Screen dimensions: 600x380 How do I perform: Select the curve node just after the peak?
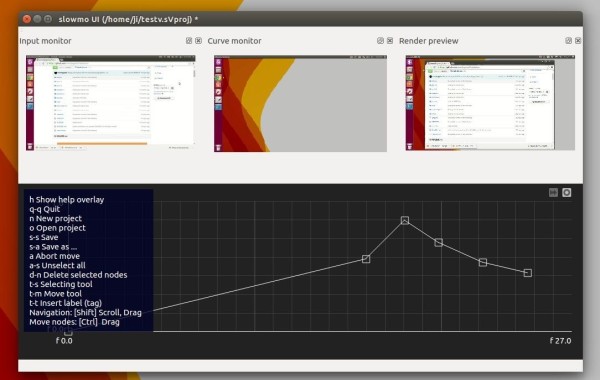[439, 242]
